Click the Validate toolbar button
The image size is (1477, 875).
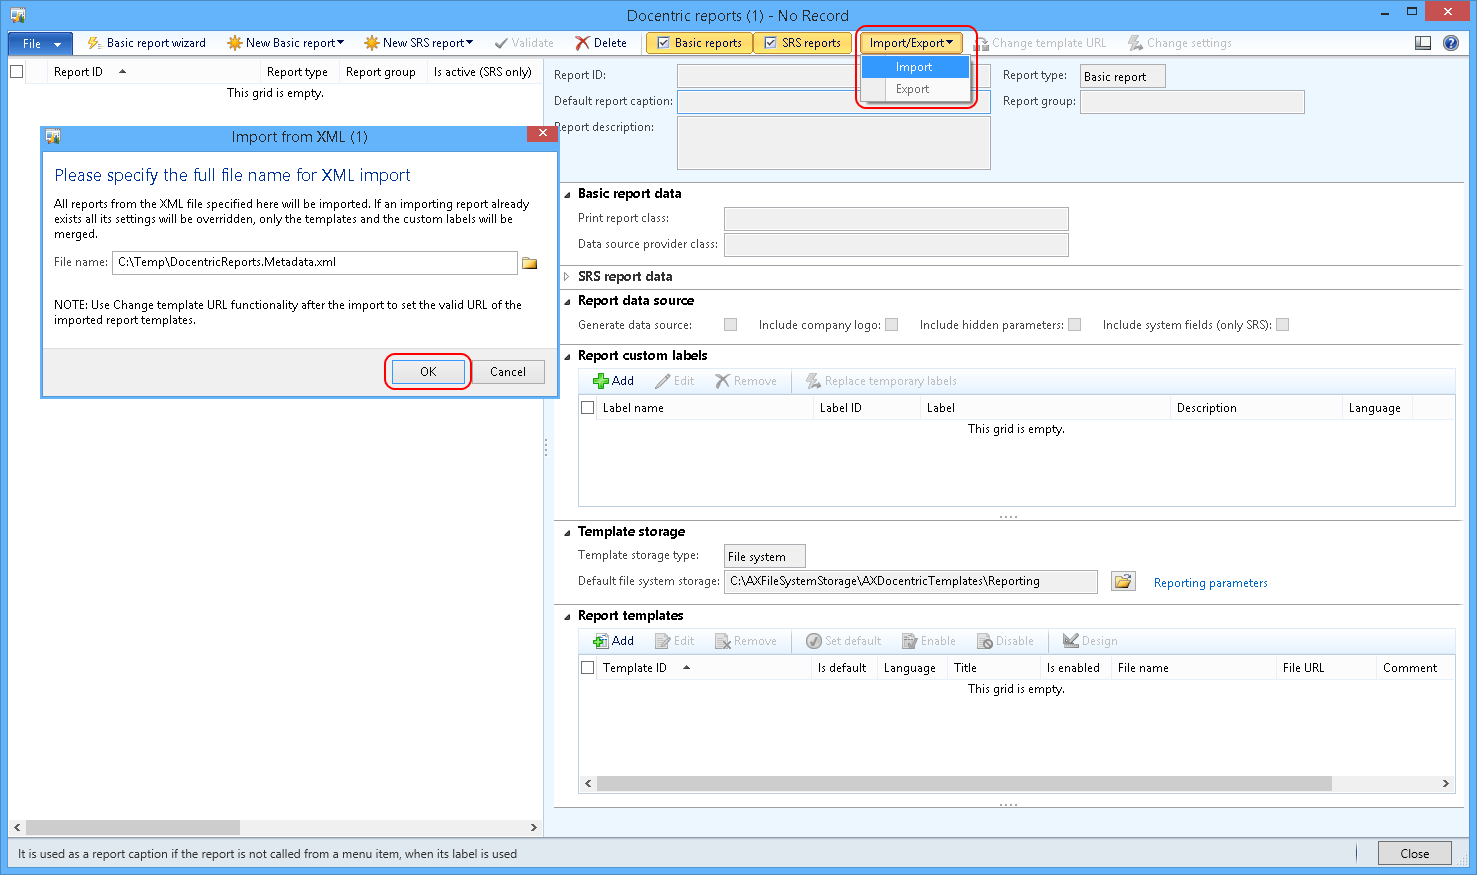point(524,43)
